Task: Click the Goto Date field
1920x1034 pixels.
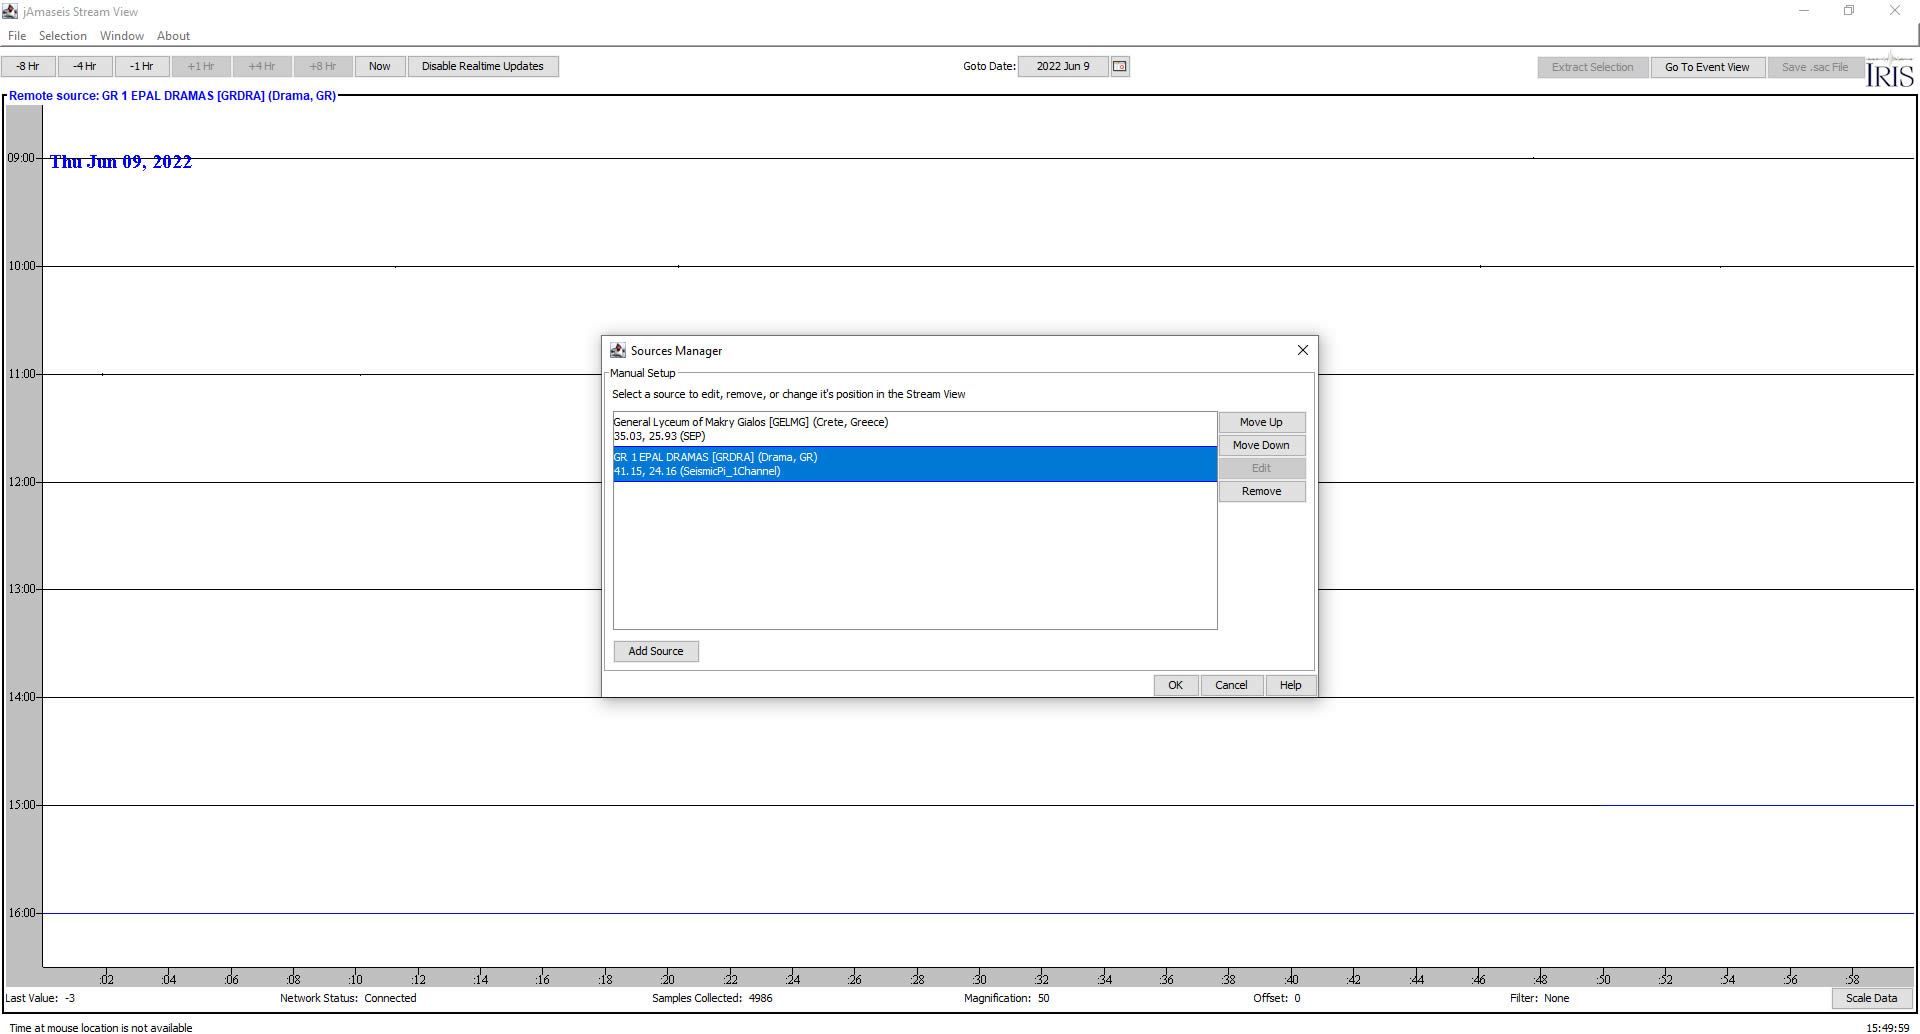Action: click(1062, 67)
